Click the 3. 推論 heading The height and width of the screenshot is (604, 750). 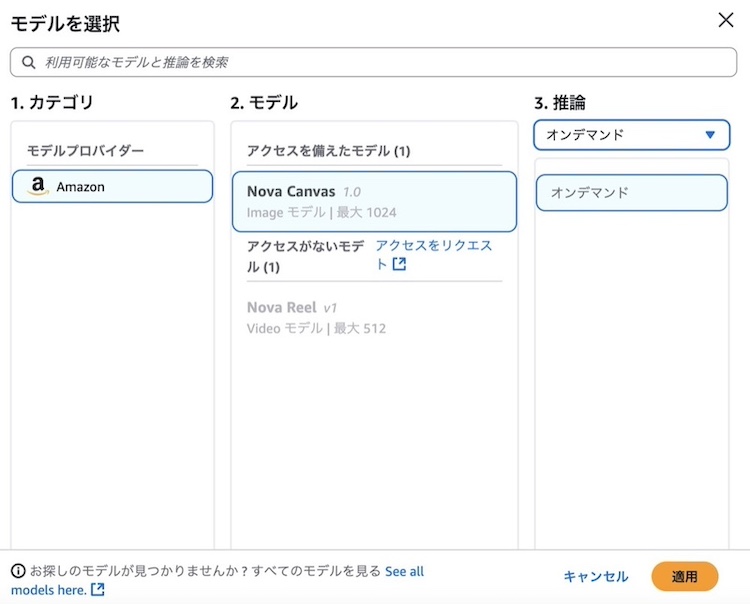click(x=560, y=103)
